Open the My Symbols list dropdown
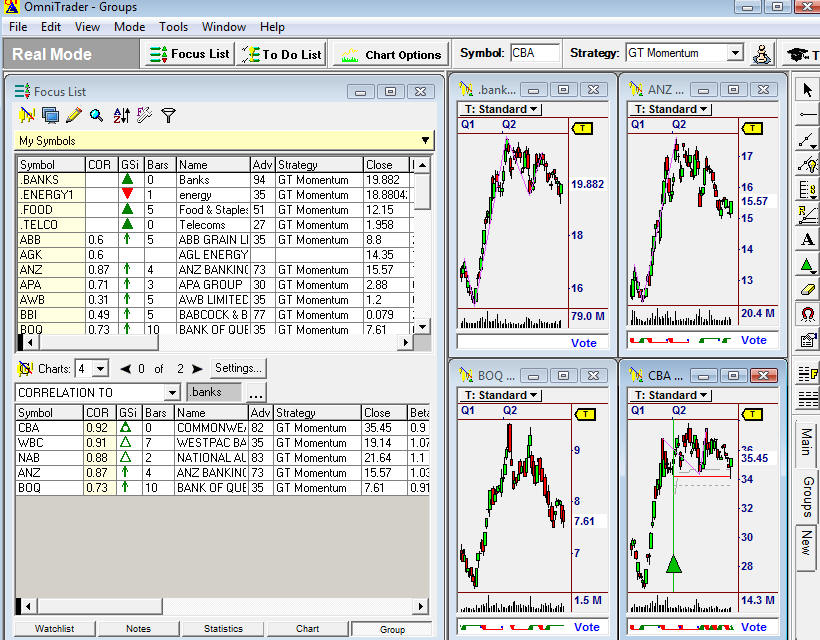The image size is (820, 640). [x=425, y=140]
